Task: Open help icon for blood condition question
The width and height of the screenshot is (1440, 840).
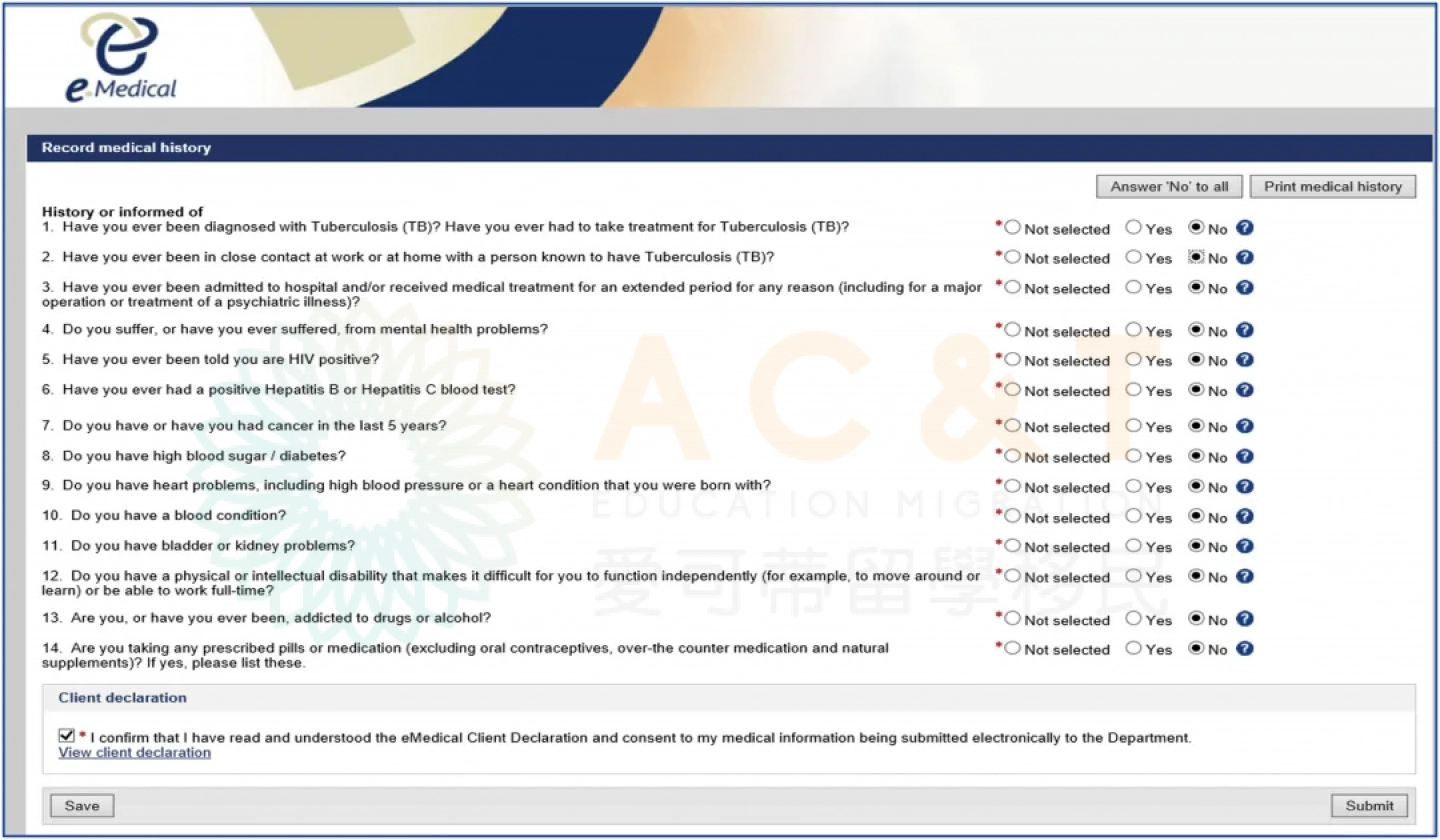Action: pyautogui.click(x=1244, y=517)
